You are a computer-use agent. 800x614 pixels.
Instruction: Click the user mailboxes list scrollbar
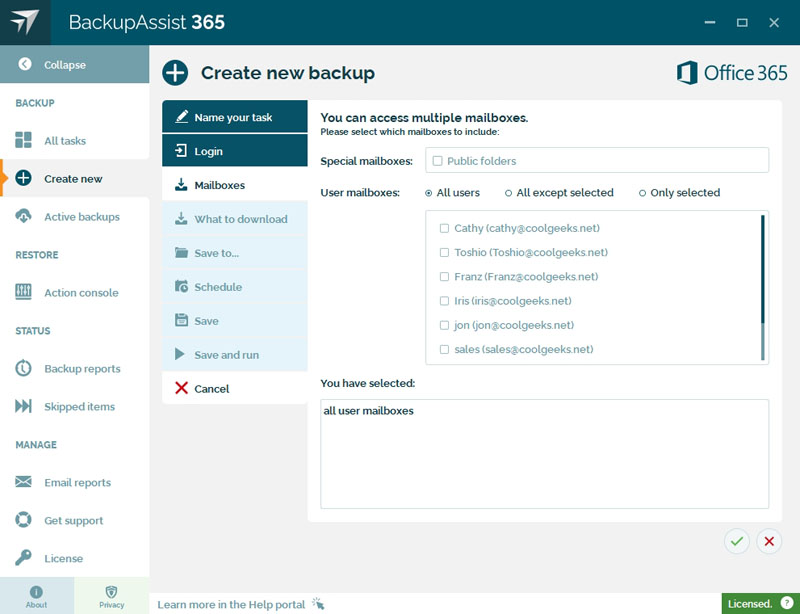click(763, 287)
